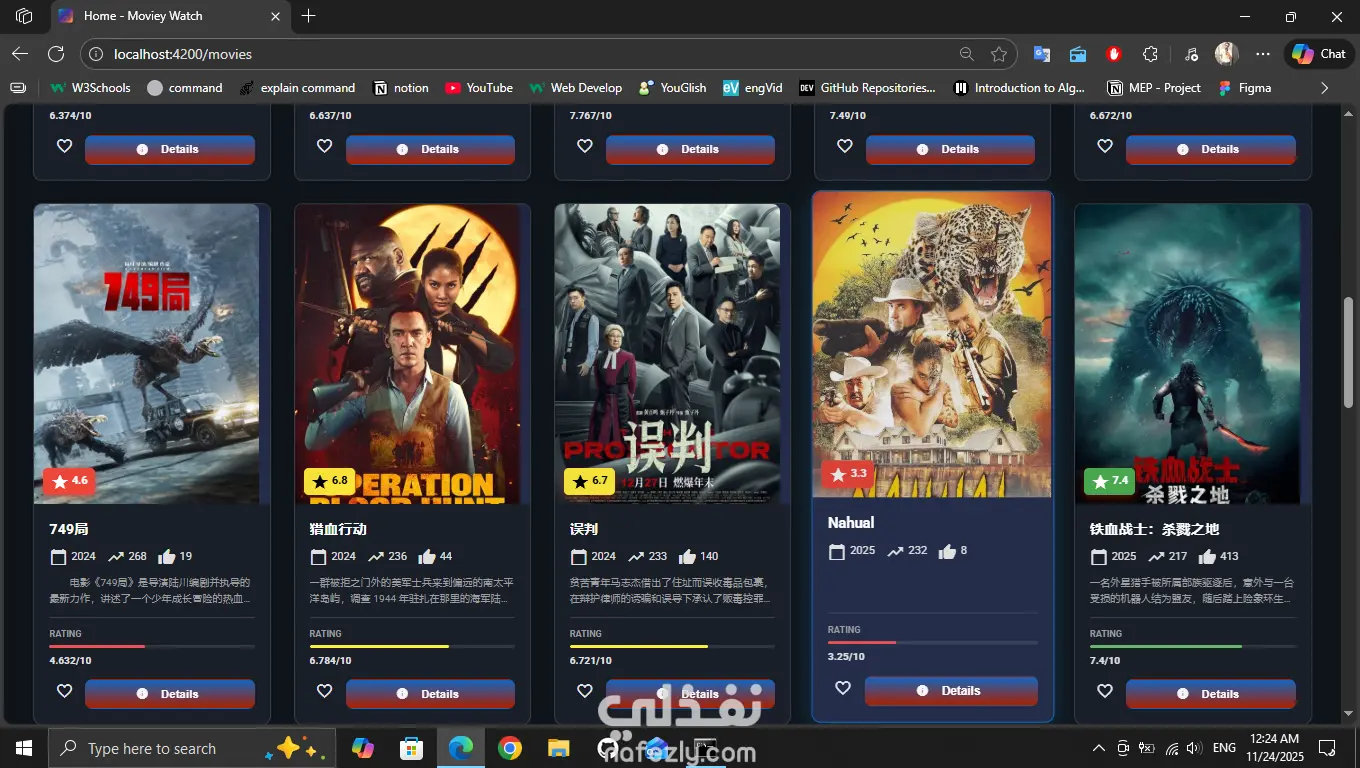The width and height of the screenshot is (1360, 768).
Task: Open the Extensions puzzle icon
Action: click(1150, 54)
